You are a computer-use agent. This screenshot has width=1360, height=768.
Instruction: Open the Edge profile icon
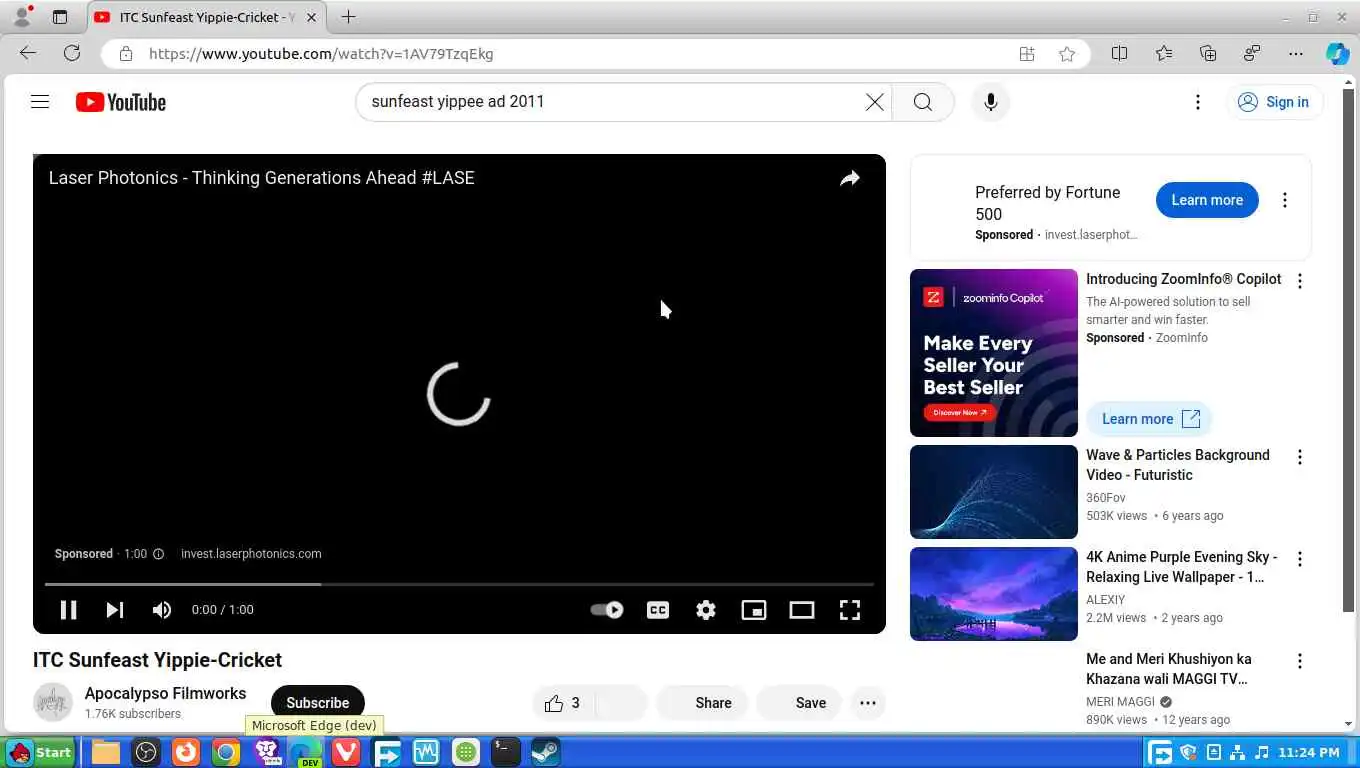click(22, 17)
